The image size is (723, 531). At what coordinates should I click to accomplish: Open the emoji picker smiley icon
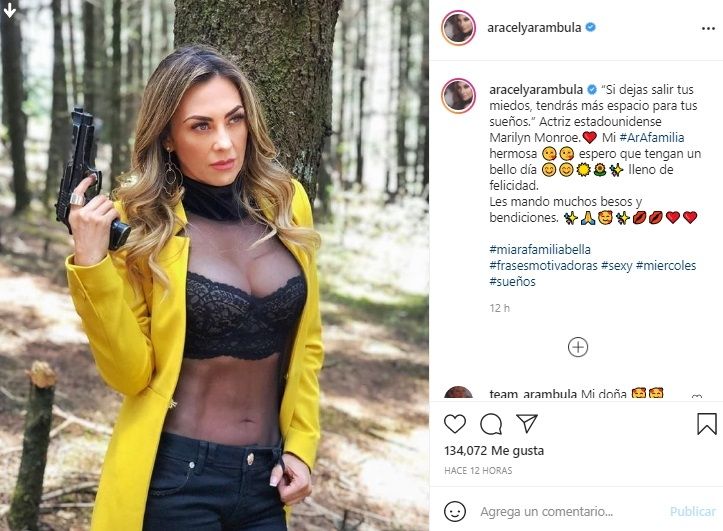click(x=455, y=512)
